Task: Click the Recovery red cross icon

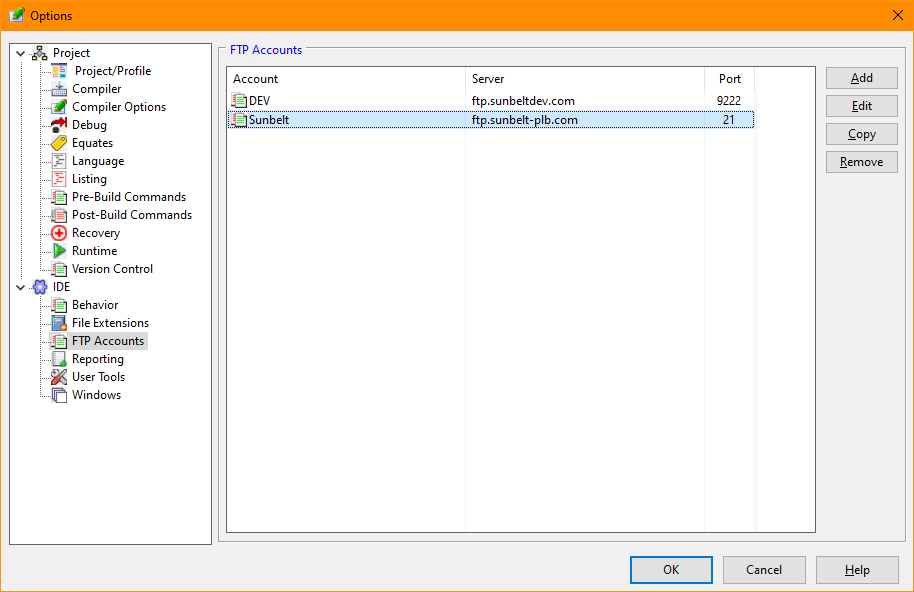Action: [x=59, y=233]
